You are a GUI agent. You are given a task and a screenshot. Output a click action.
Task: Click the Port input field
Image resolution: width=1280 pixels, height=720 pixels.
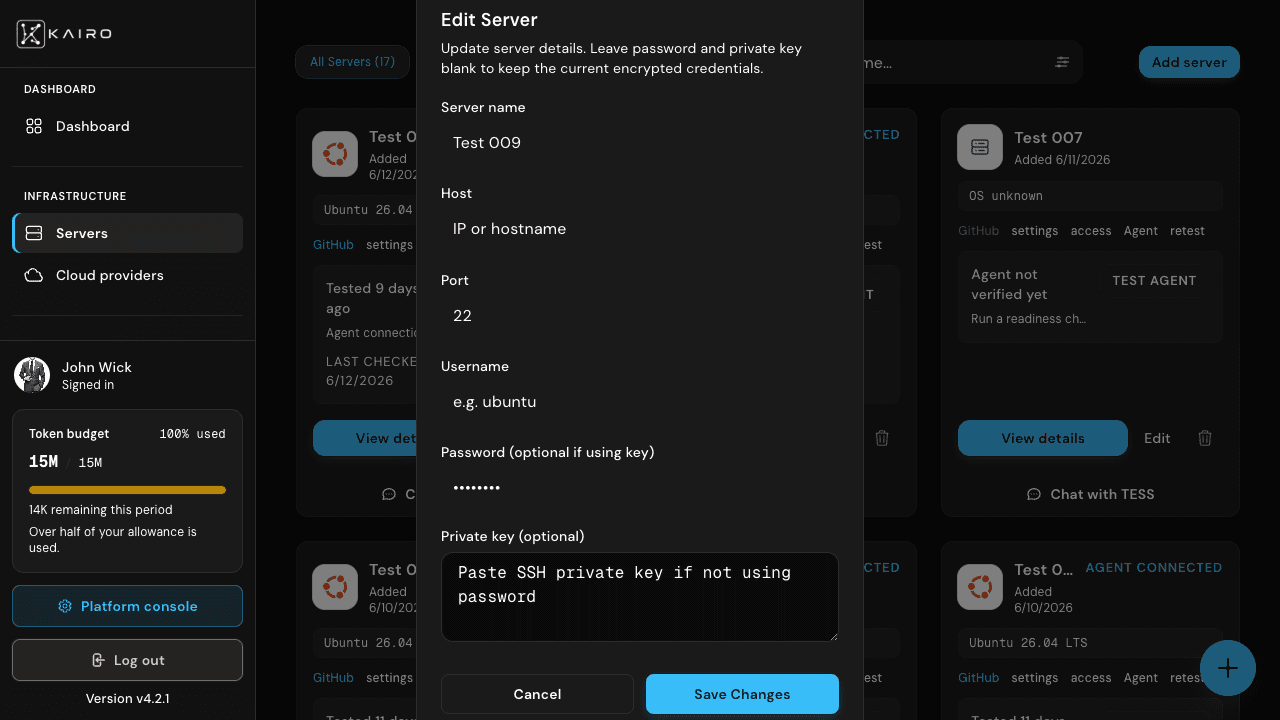(x=640, y=316)
